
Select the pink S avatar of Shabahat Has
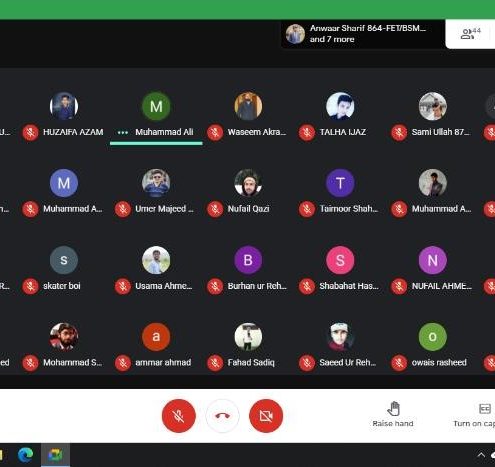coord(340,260)
